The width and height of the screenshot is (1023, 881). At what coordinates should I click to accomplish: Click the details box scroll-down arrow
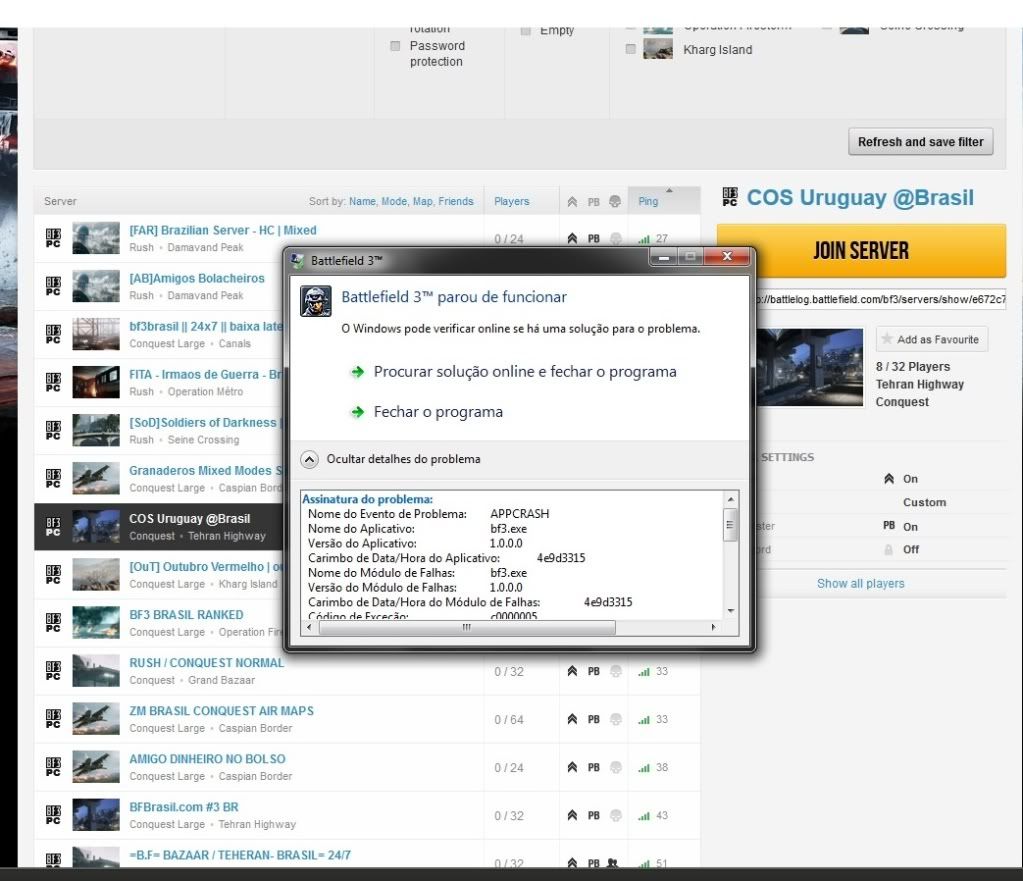[730, 610]
